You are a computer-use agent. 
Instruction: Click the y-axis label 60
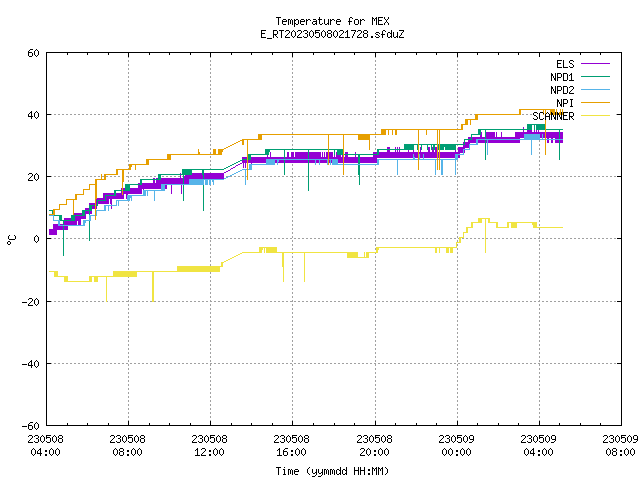coord(33,53)
